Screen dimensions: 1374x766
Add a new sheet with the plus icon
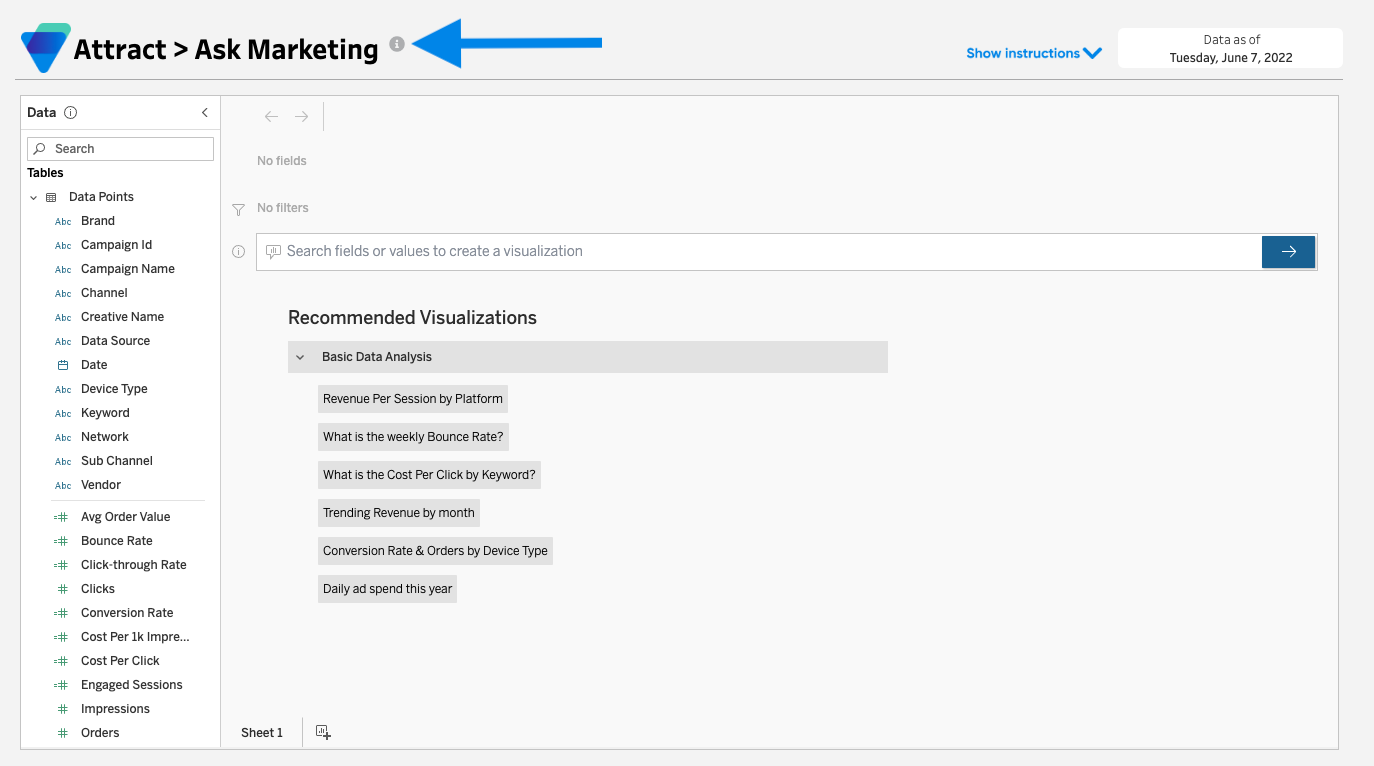click(323, 732)
